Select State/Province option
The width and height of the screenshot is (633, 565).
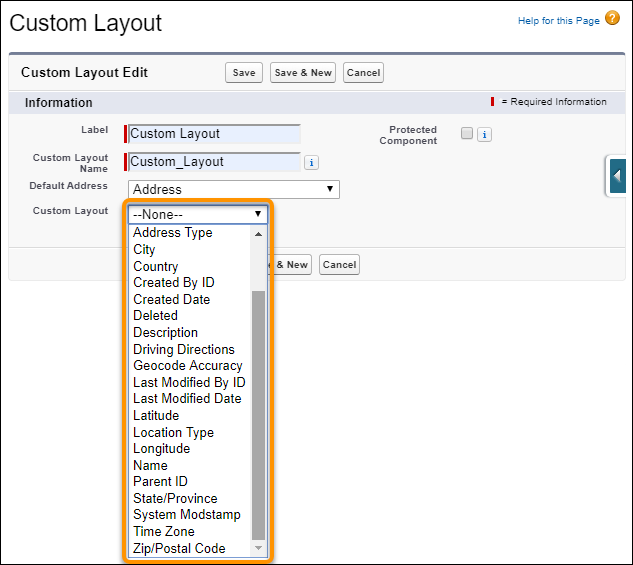(189, 499)
